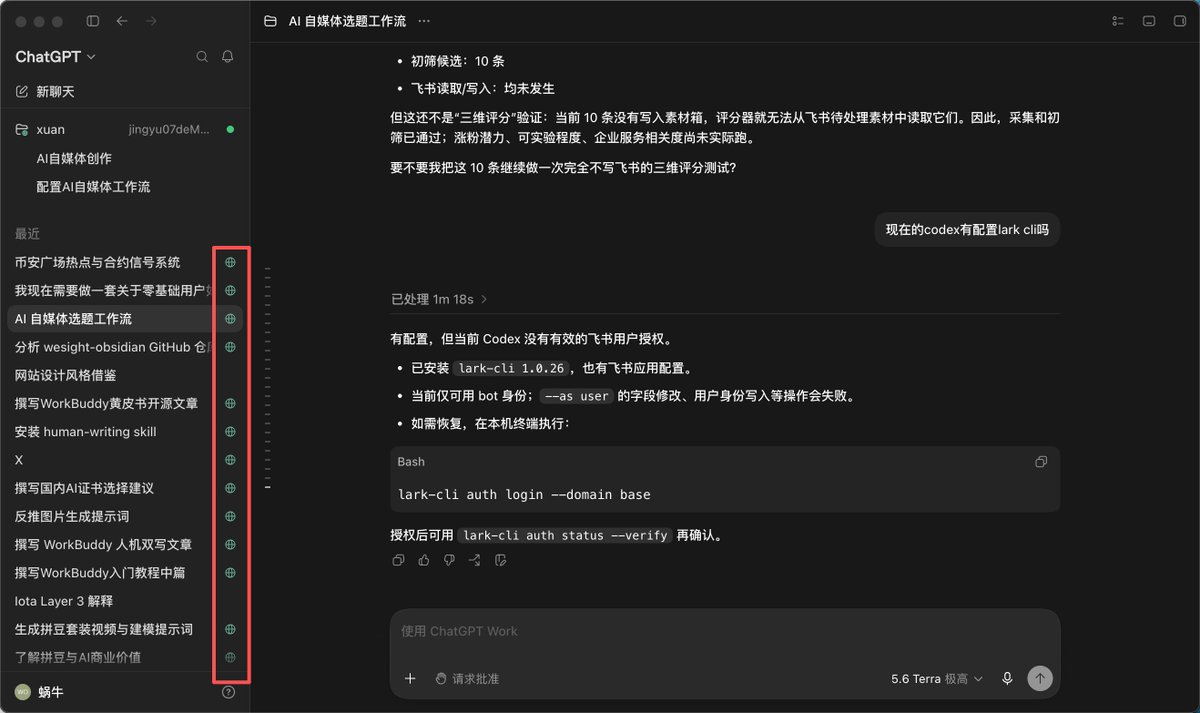Click the lark-cli auth login command text

(524, 495)
